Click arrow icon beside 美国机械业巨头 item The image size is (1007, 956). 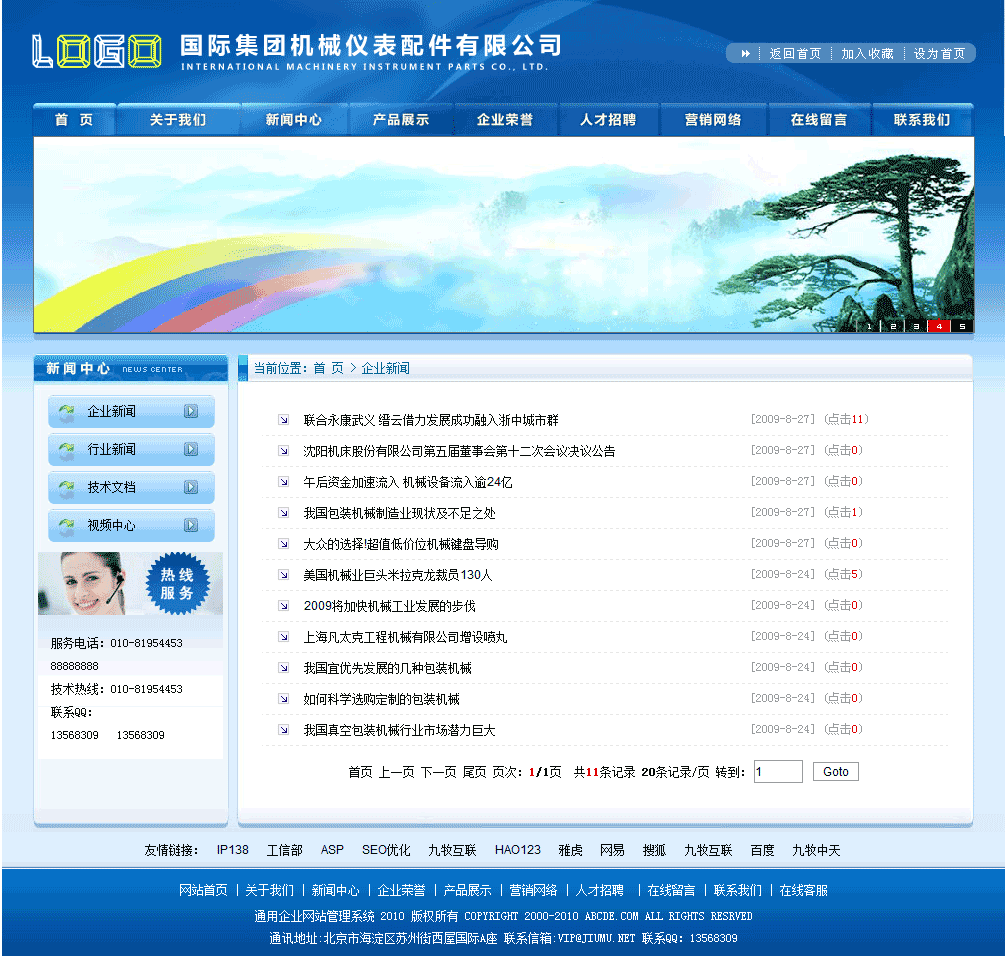pos(283,575)
